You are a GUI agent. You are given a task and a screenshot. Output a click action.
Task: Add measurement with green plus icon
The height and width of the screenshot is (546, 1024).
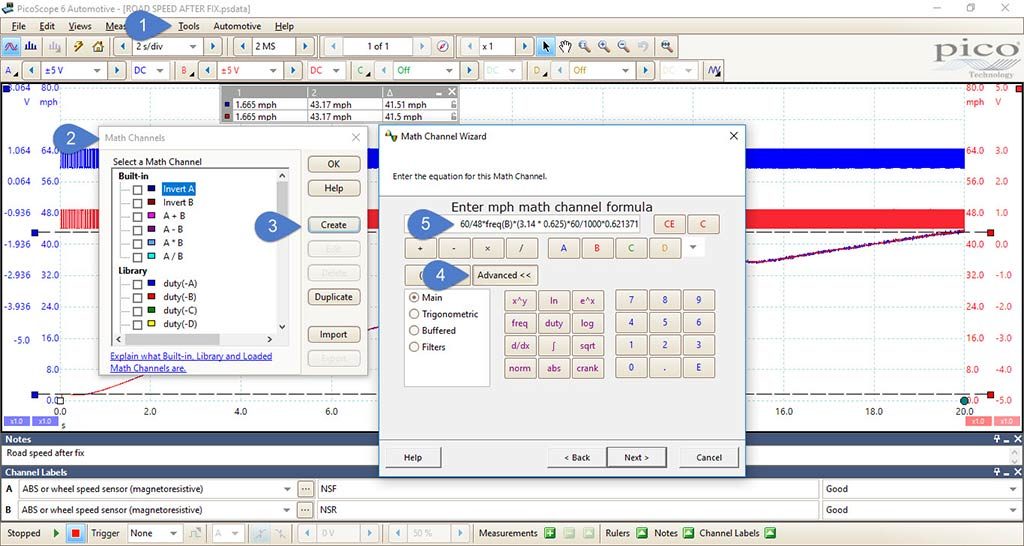point(550,533)
